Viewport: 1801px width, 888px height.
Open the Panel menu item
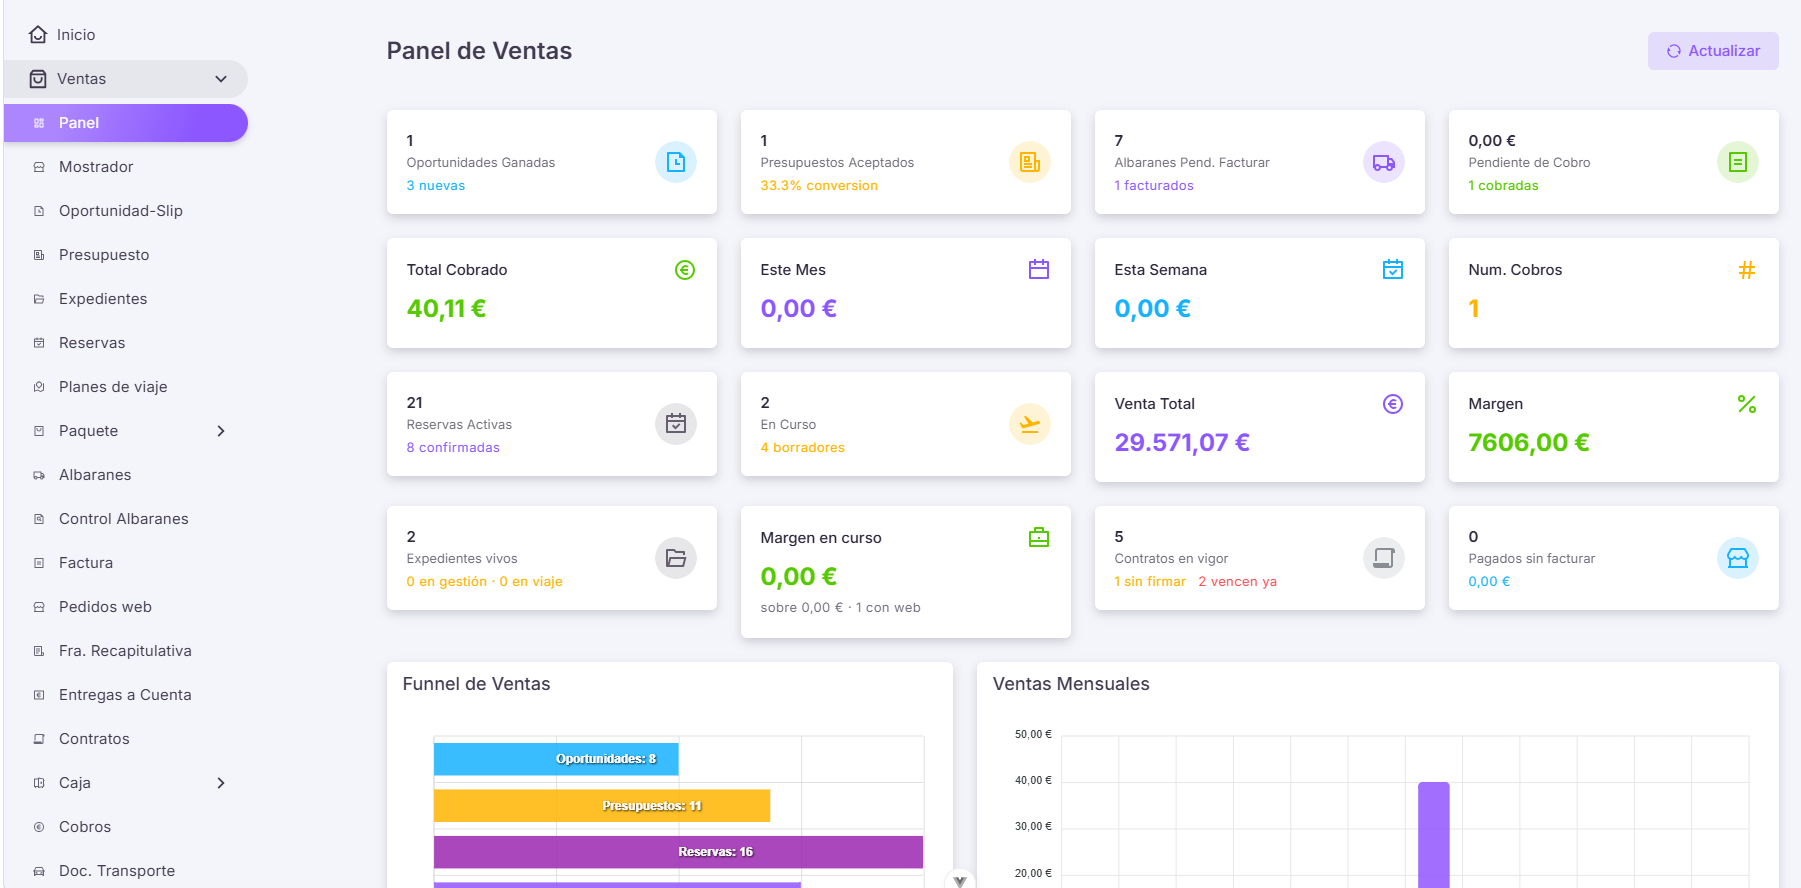(x=126, y=123)
